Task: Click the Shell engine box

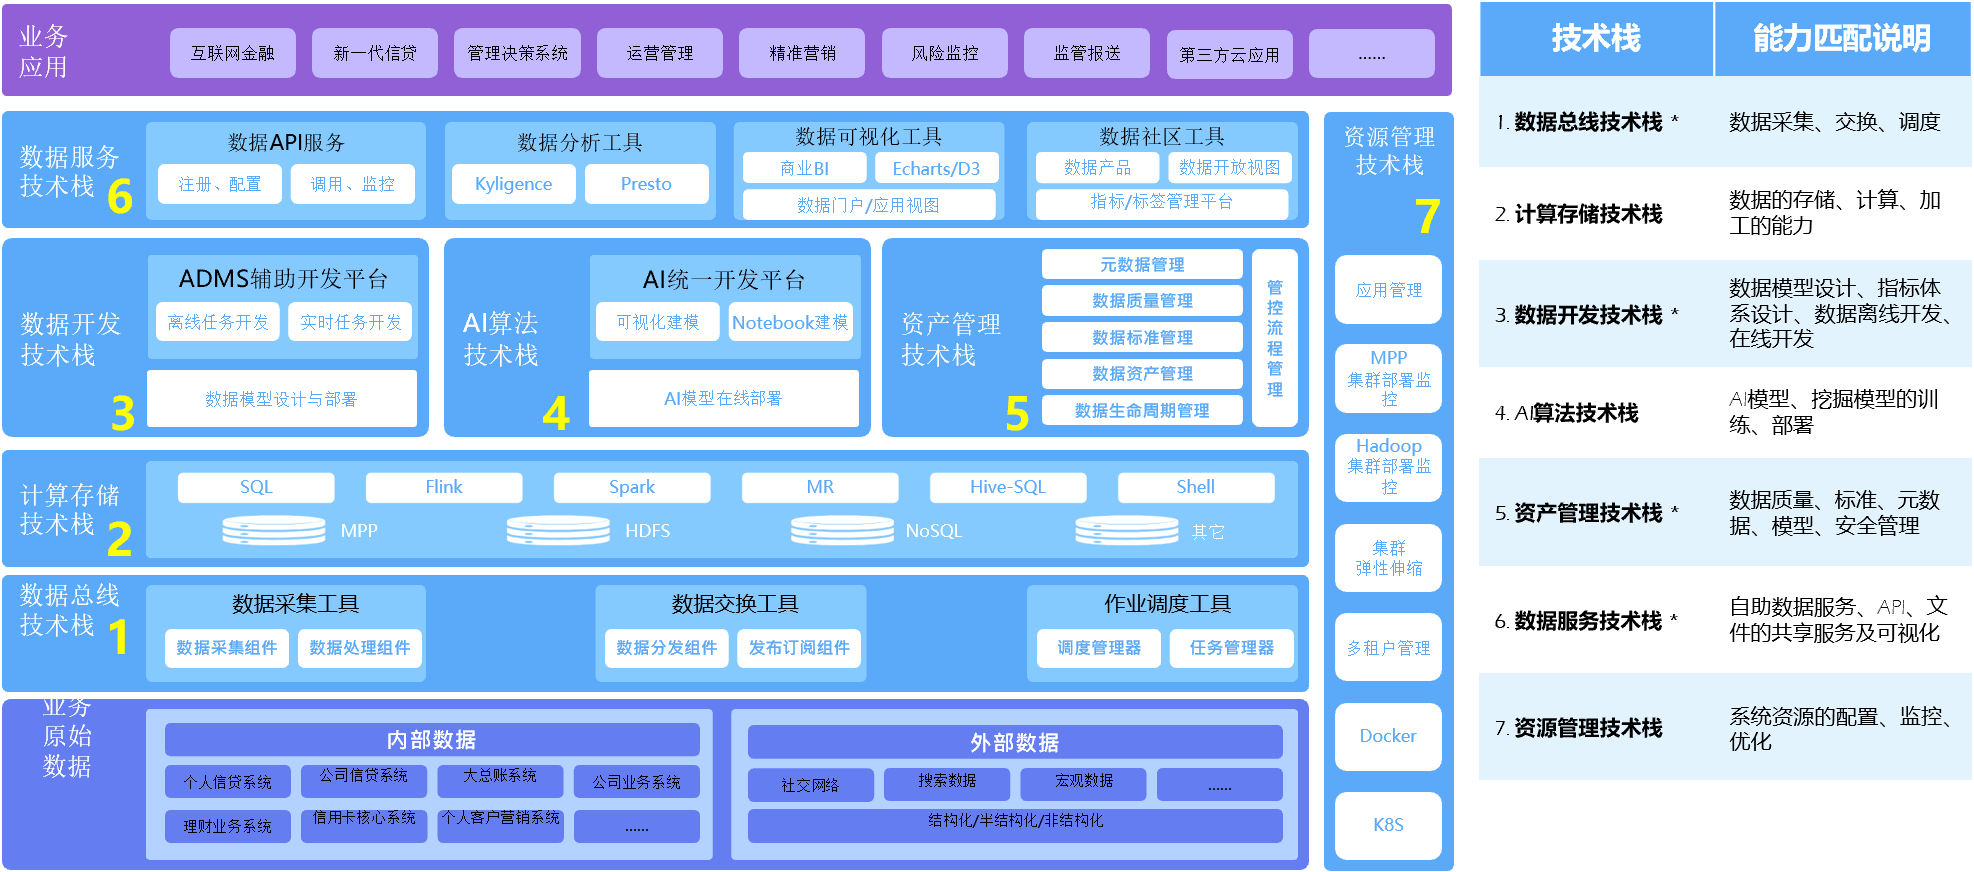Action: 1196,487
